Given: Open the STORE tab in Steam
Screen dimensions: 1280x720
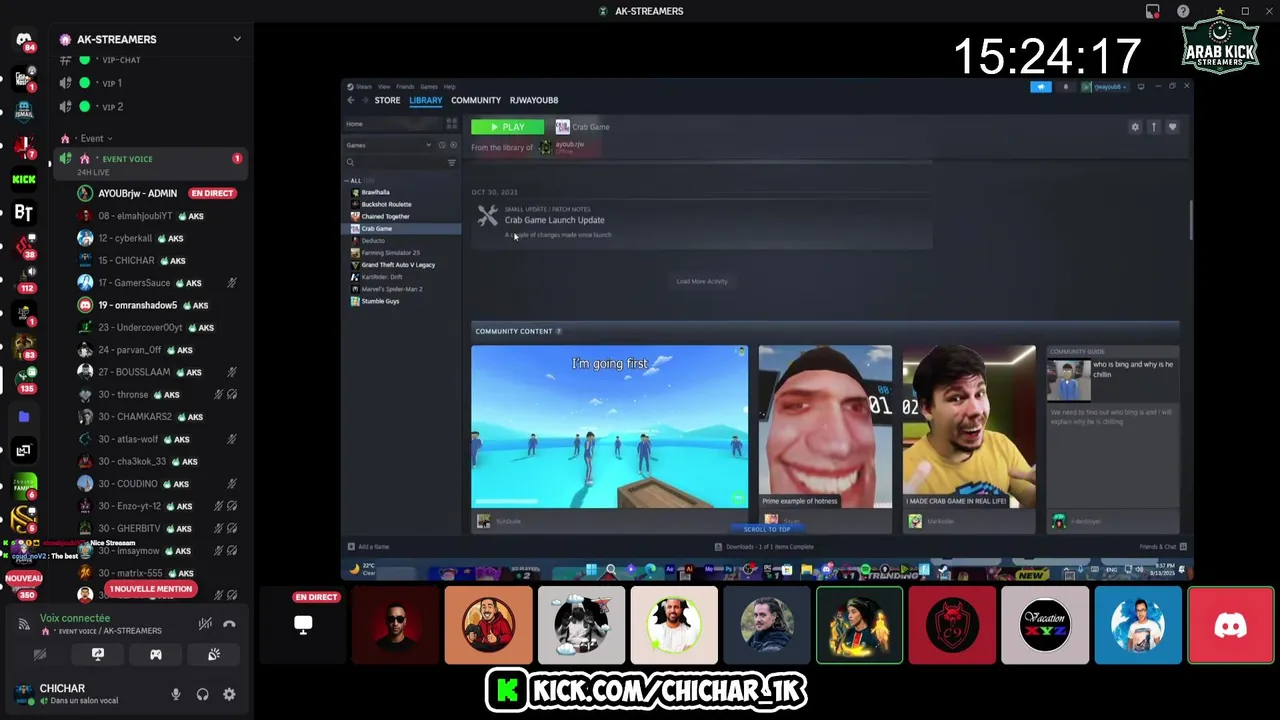Looking at the screenshot, I should pos(387,100).
